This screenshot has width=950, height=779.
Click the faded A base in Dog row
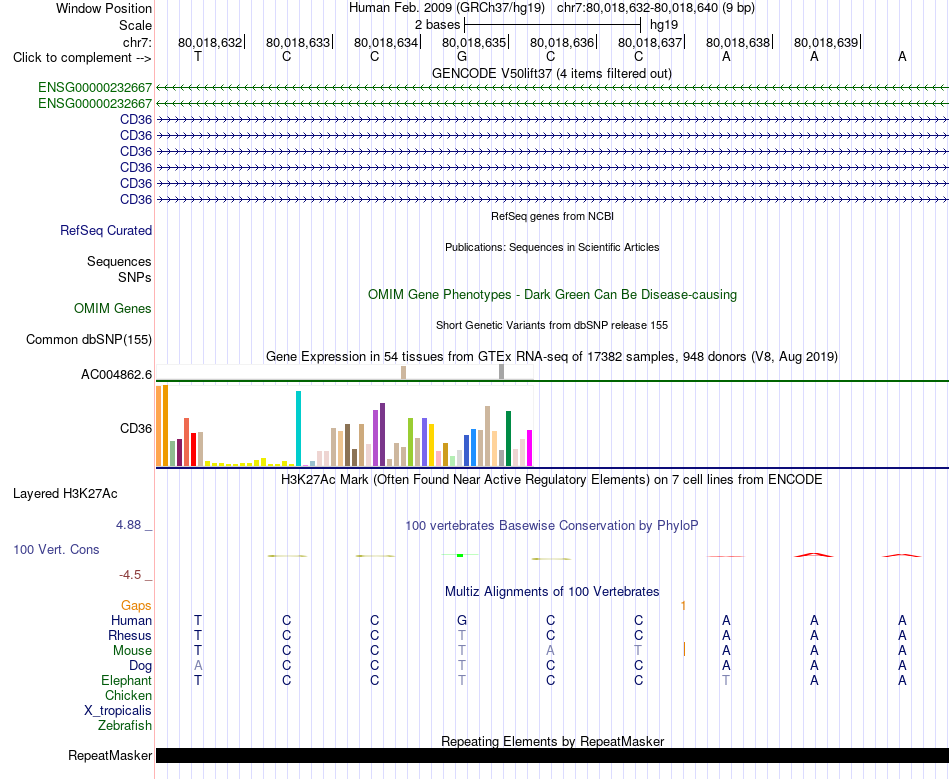tap(198, 665)
